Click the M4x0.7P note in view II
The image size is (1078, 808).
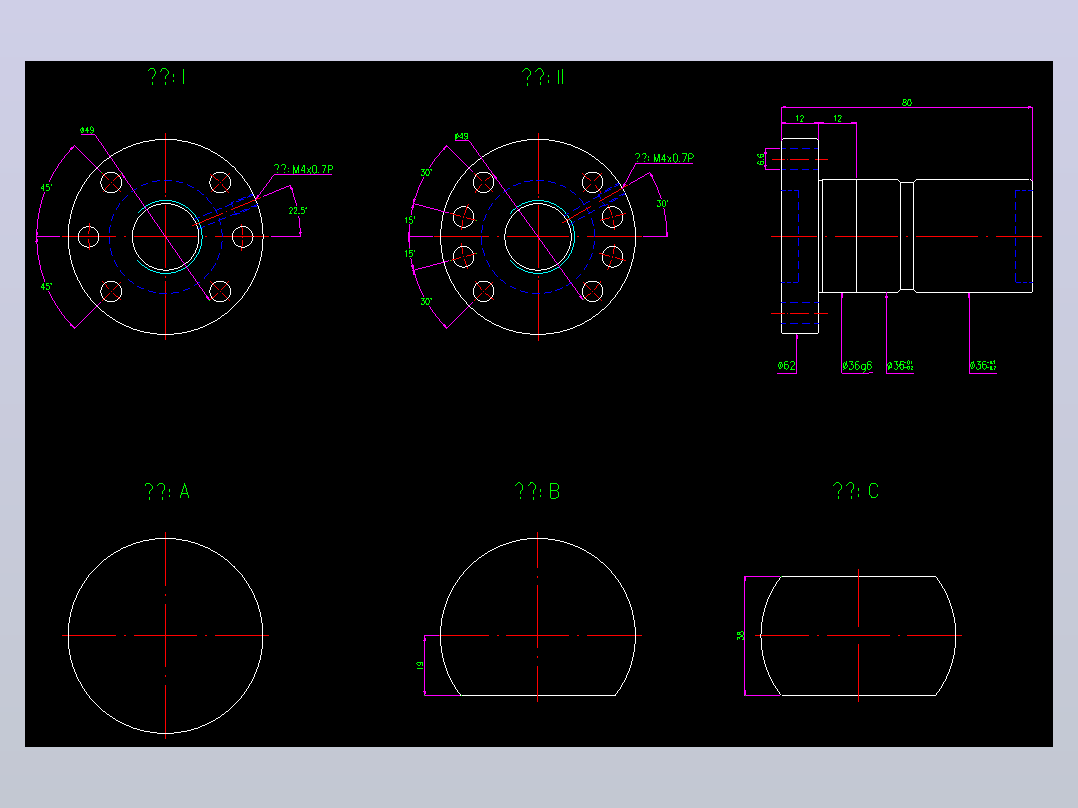(664, 158)
